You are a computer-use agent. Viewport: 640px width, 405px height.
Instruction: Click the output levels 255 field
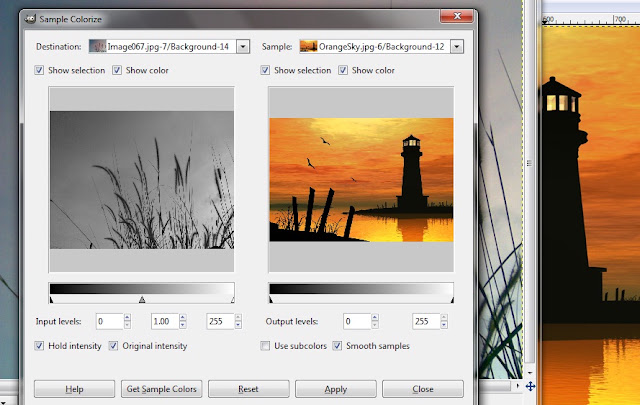point(426,321)
